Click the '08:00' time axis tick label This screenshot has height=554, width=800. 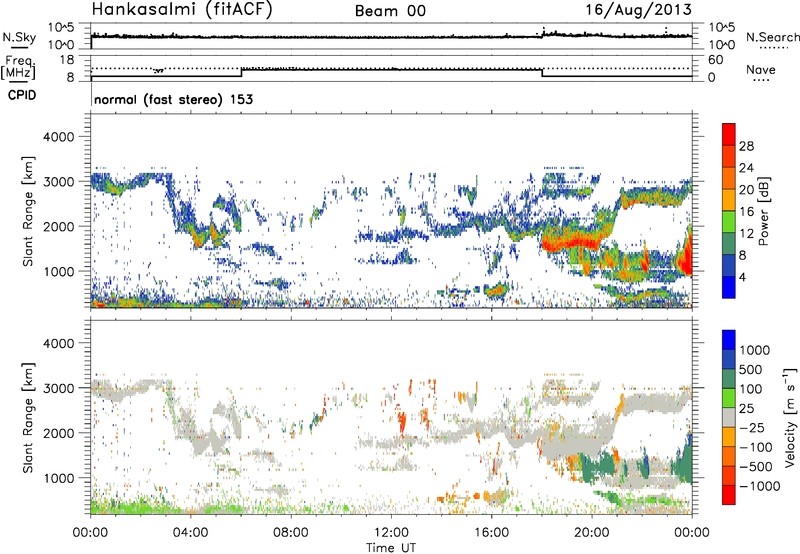(x=291, y=533)
